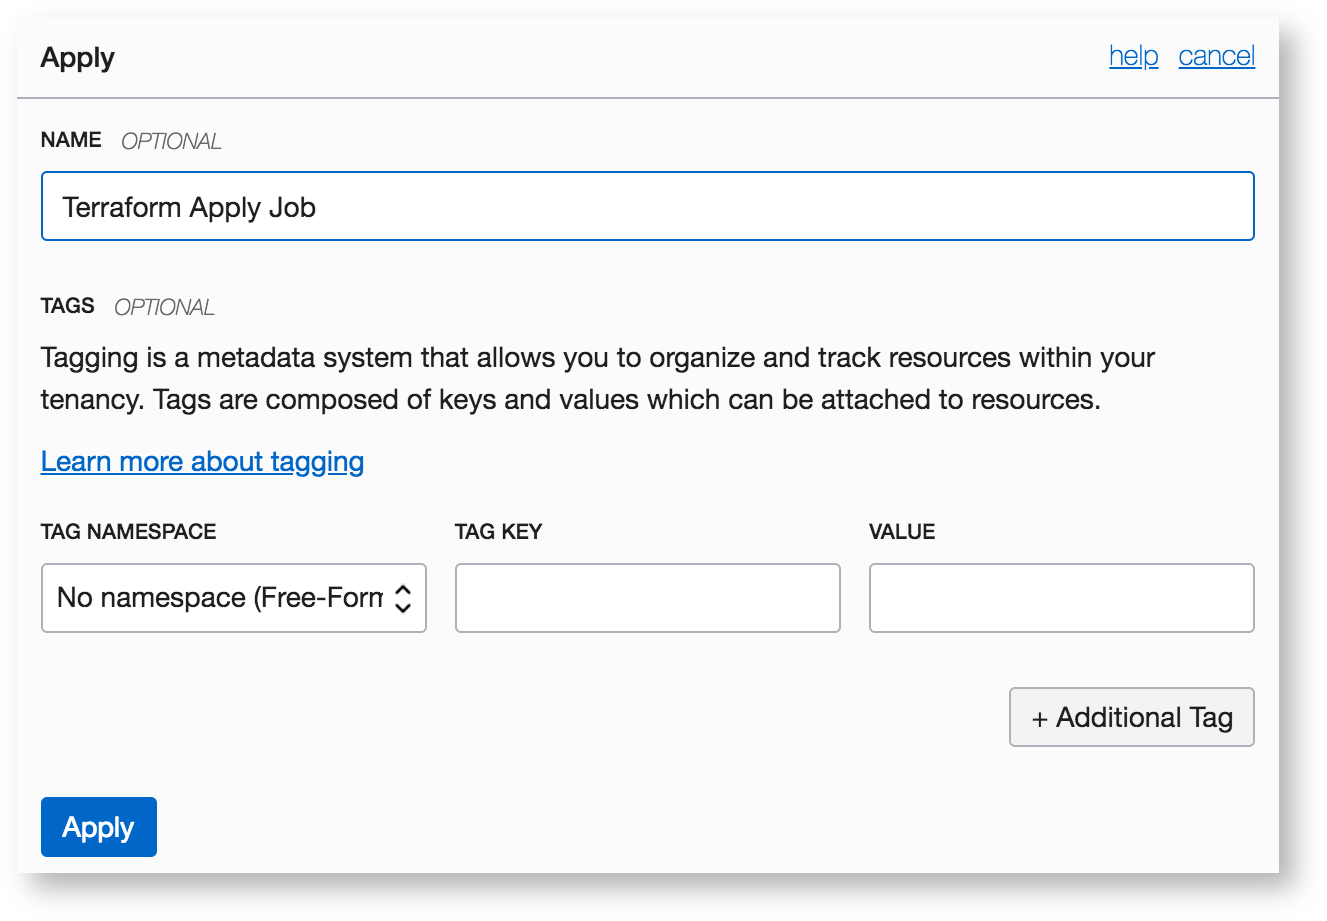Image resolution: width=1327 pixels, height=921 pixels.
Task: Focus the Name input field
Action: 647,207
